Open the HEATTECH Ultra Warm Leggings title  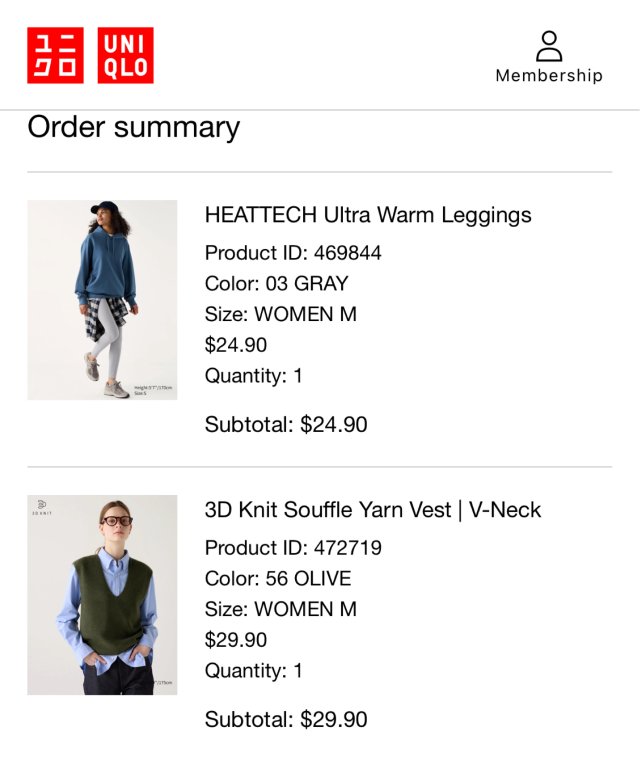[x=367, y=215]
